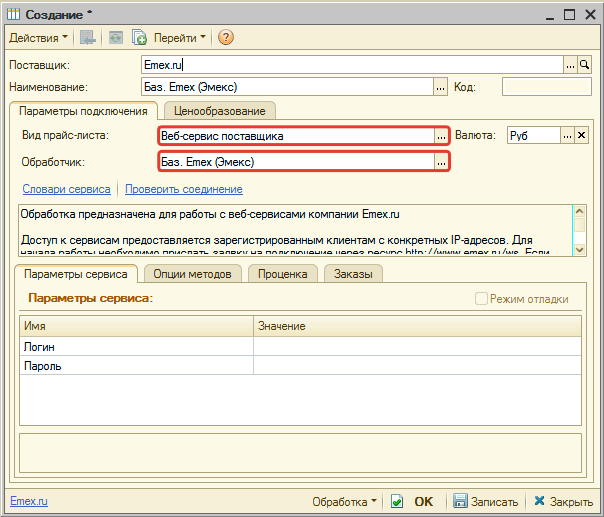604x517 pixels.
Task: Select the Логин row name cell
Action: pyautogui.click(x=136, y=347)
